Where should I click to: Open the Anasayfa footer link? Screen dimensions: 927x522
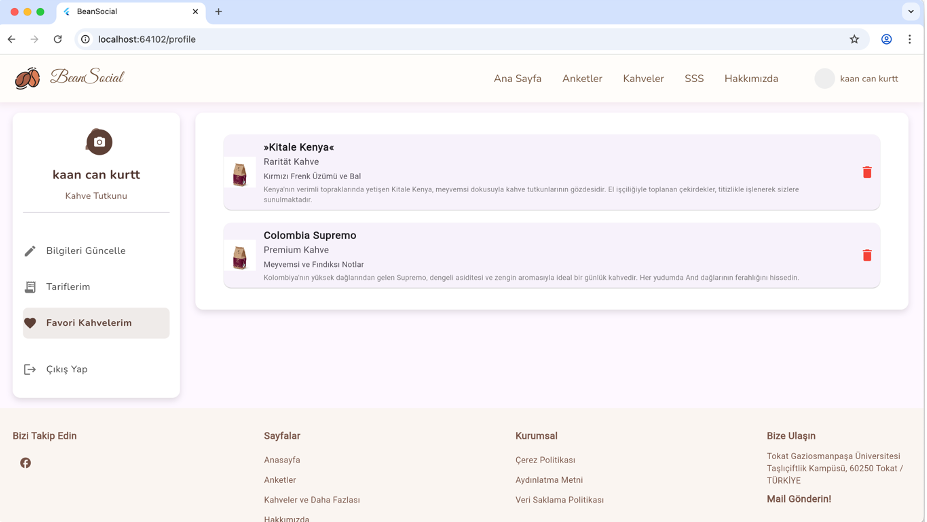282,460
